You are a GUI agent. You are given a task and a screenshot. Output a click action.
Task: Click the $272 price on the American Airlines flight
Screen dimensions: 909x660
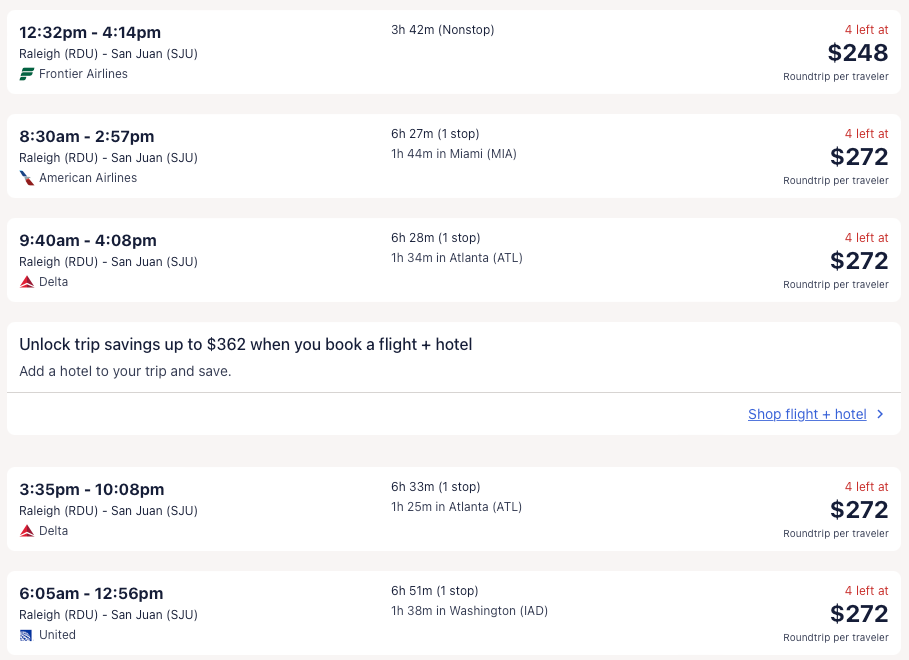point(858,157)
